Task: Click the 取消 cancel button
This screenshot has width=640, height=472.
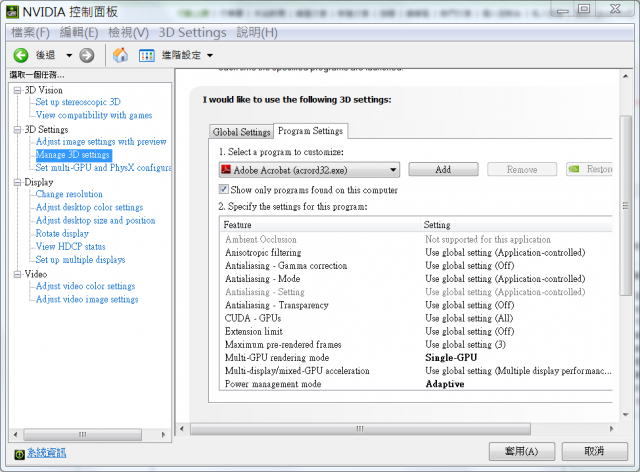Action: 594,451
